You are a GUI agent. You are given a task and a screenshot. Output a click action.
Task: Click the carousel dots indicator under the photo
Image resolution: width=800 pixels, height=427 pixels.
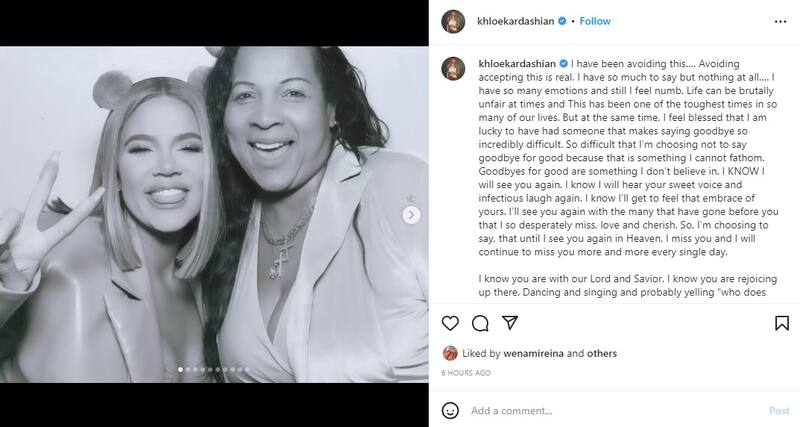pyautogui.click(x=214, y=370)
